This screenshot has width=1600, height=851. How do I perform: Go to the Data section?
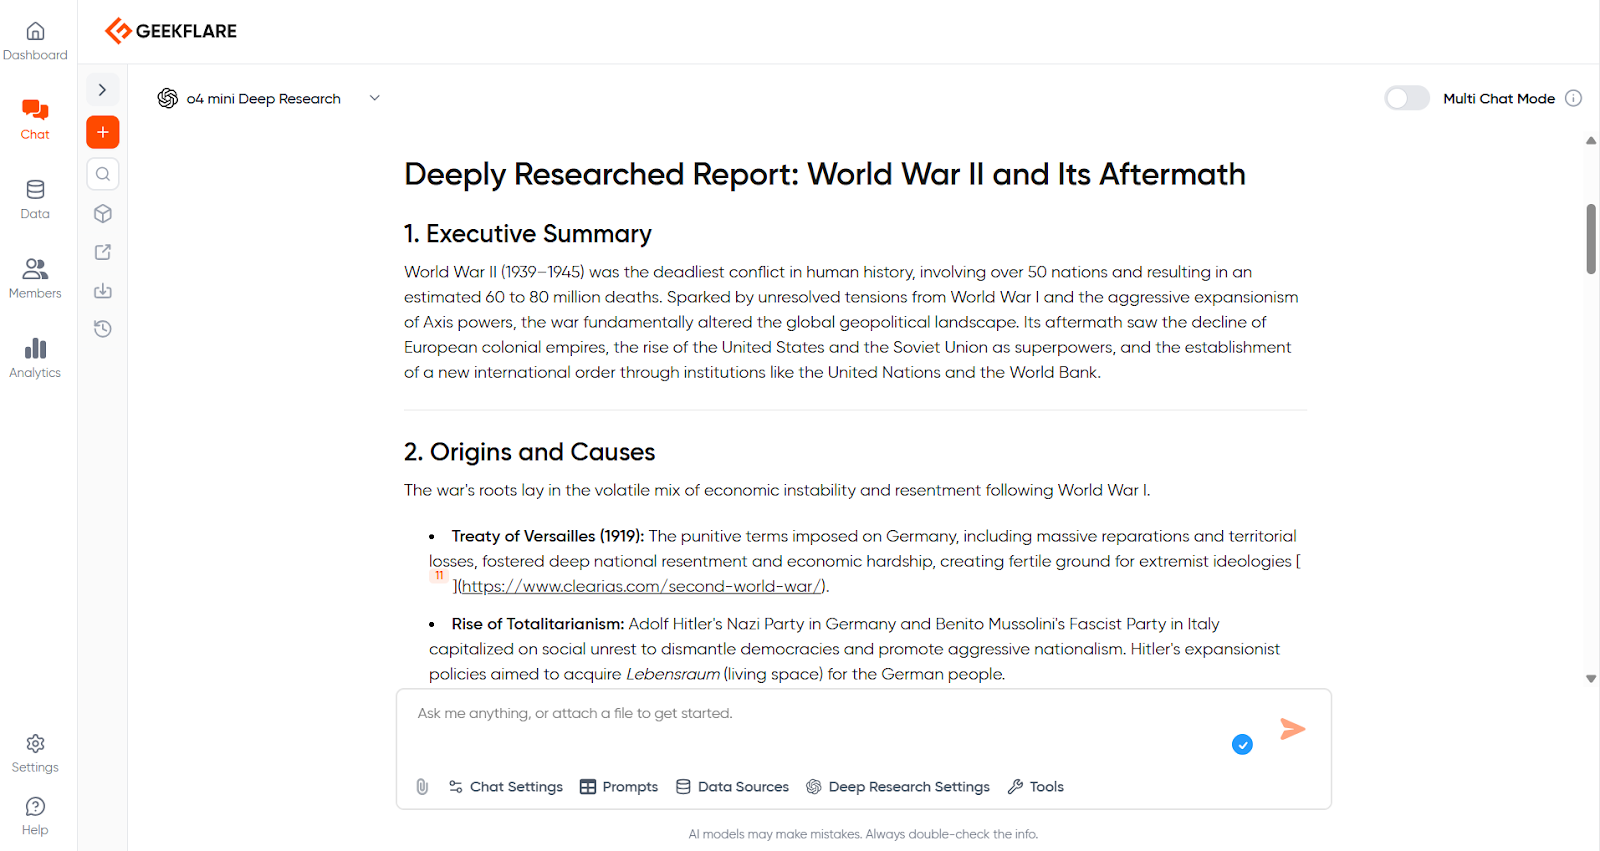pyautogui.click(x=35, y=199)
